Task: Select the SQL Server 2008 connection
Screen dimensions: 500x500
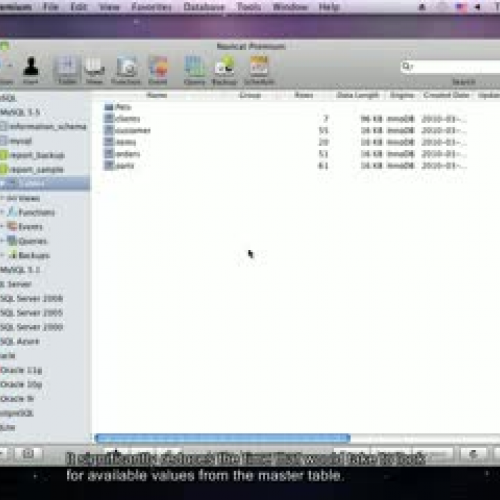Action: (x=31, y=298)
